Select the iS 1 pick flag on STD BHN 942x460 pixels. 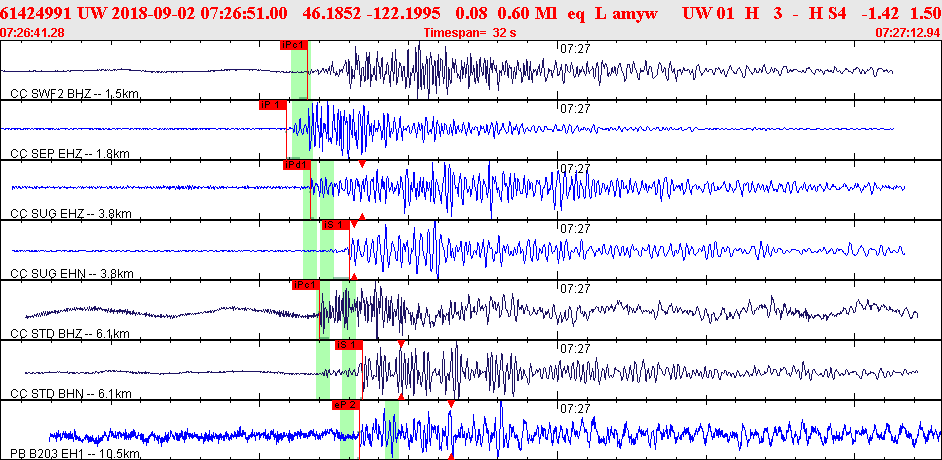(348, 345)
